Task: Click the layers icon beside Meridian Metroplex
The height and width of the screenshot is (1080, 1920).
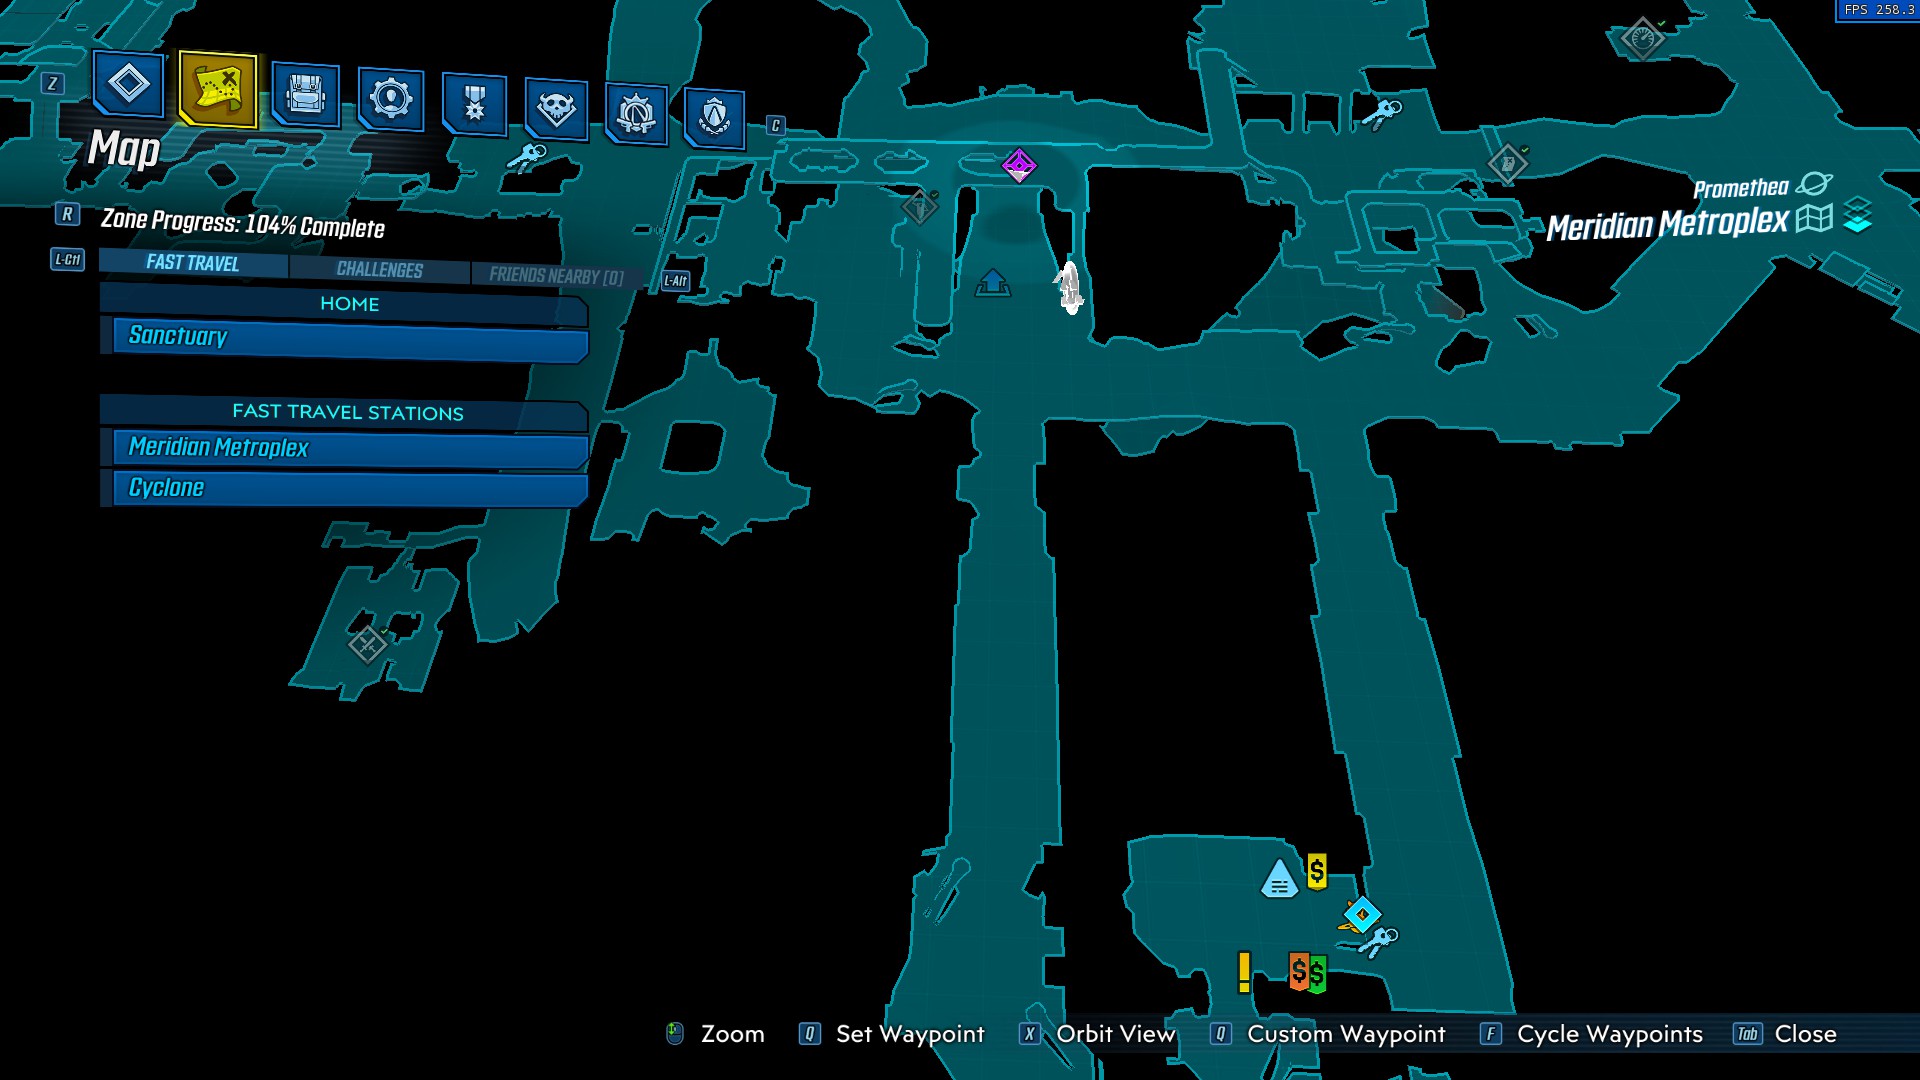Action: (1858, 215)
